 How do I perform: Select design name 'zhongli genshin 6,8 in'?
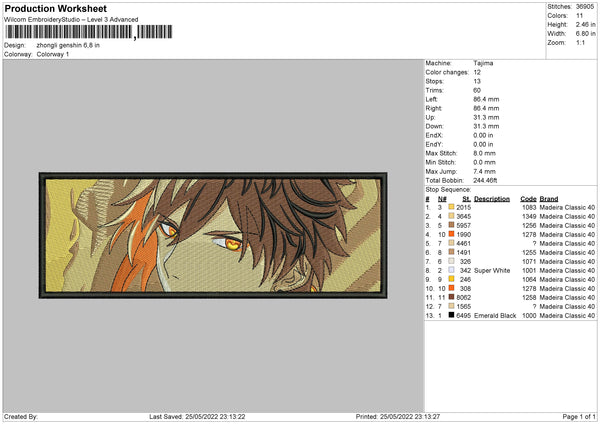pyautogui.click(x=68, y=45)
